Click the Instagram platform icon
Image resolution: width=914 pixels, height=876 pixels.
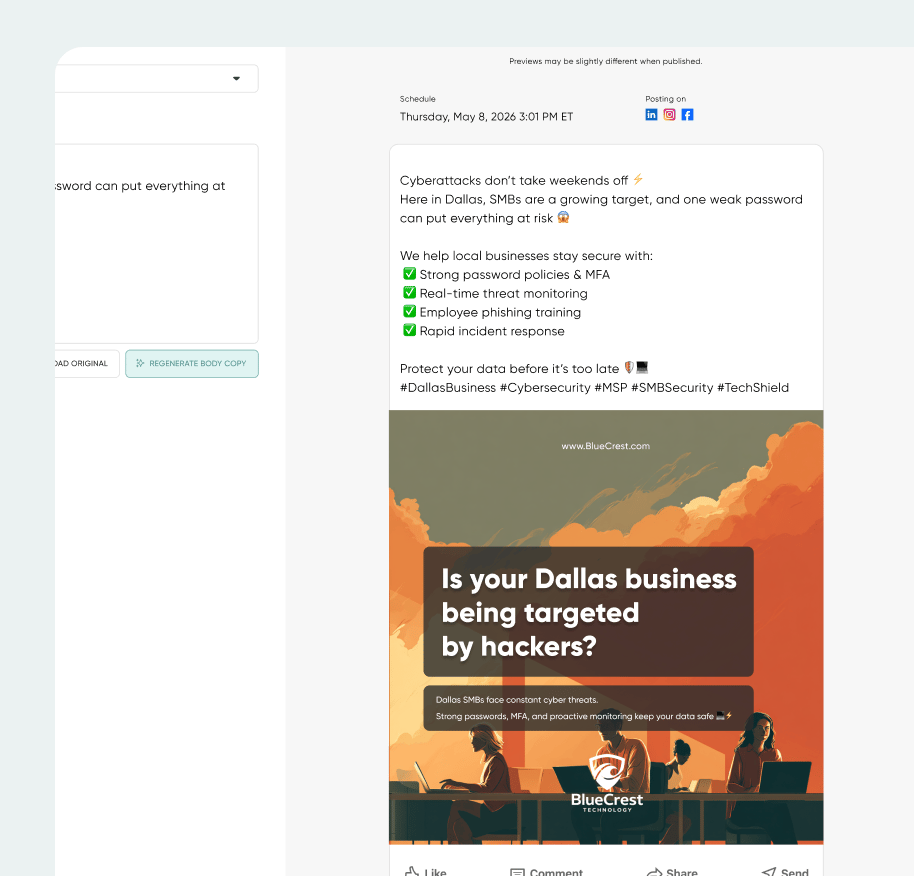coord(670,115)
